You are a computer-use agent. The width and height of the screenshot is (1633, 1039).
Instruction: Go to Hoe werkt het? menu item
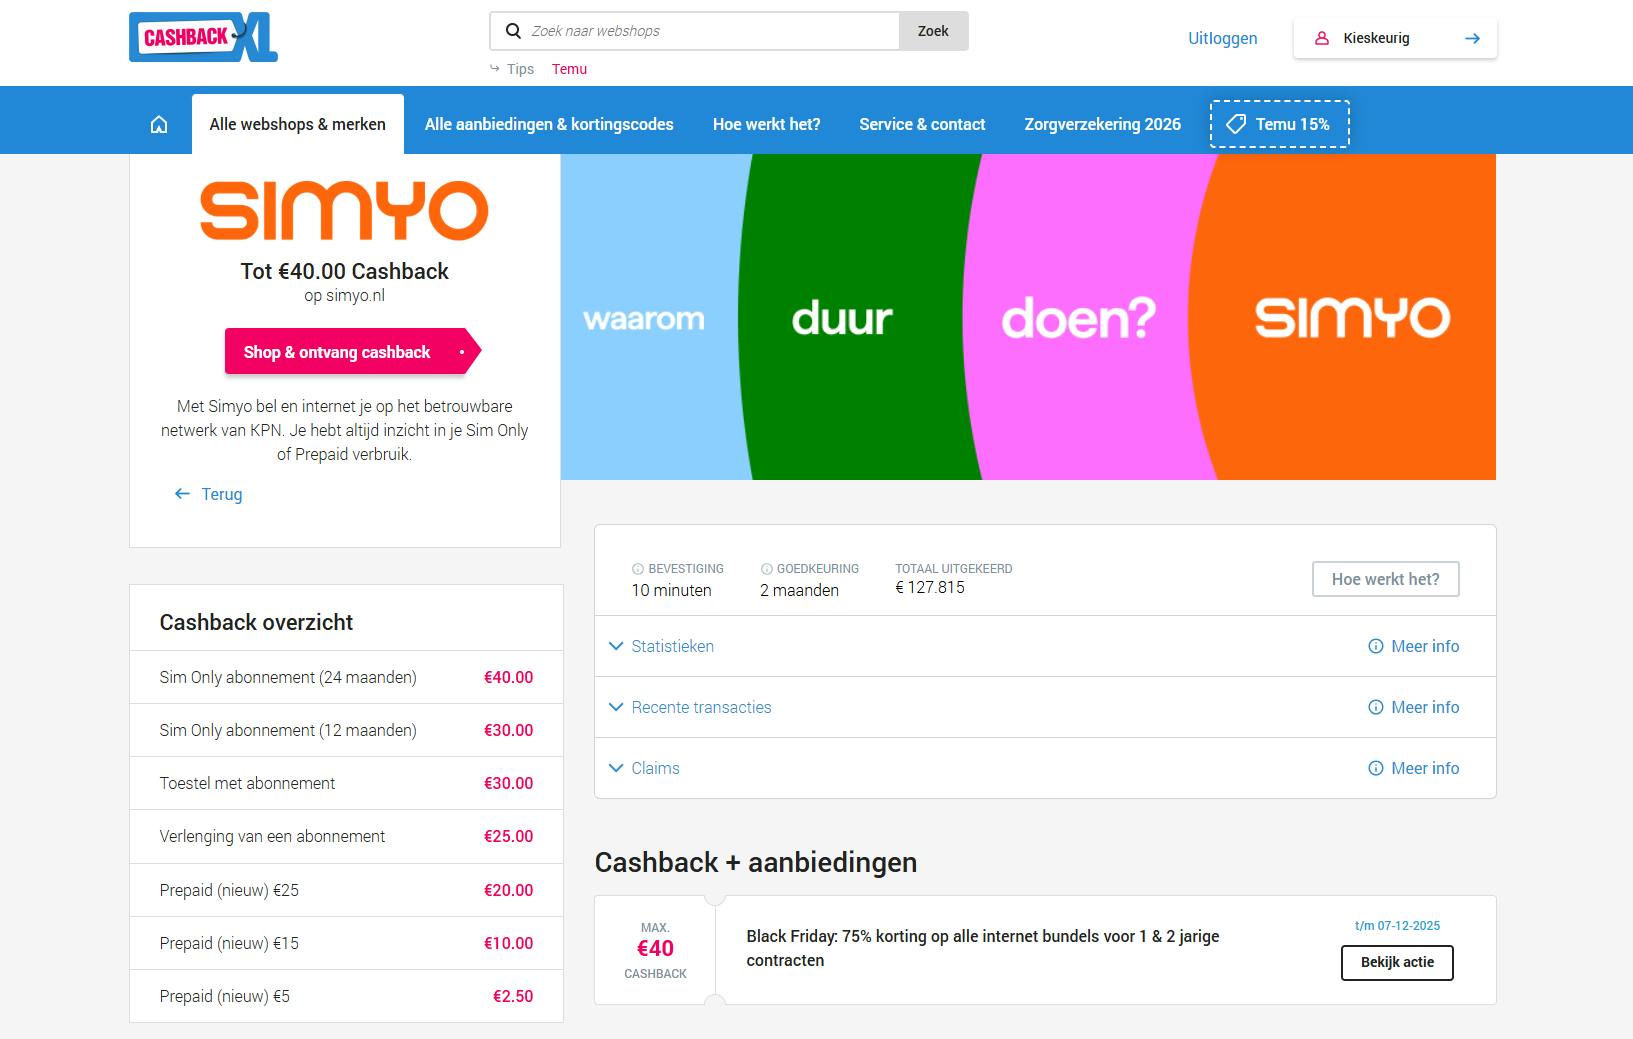point(767,124)
